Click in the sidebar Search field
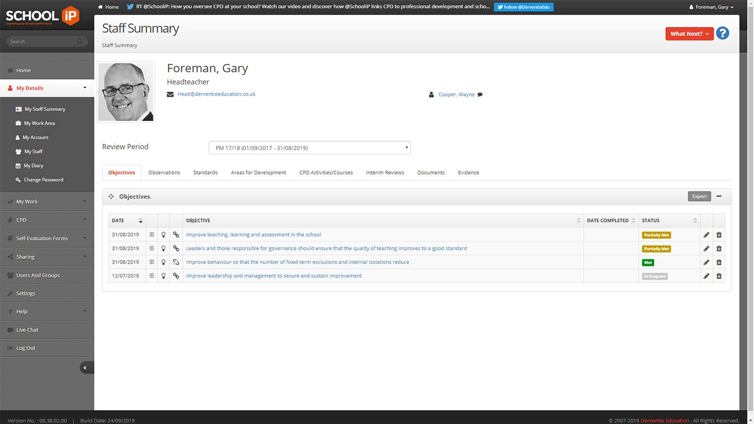The width and height of the screenshot is (754, 424). 47,41
